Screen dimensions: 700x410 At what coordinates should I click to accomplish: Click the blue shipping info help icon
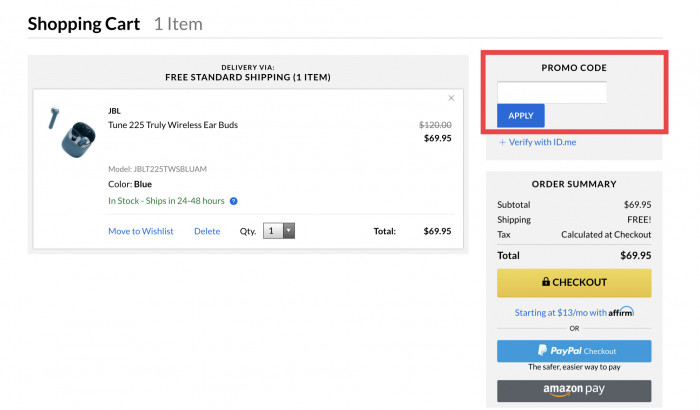(x=234, y=201)
